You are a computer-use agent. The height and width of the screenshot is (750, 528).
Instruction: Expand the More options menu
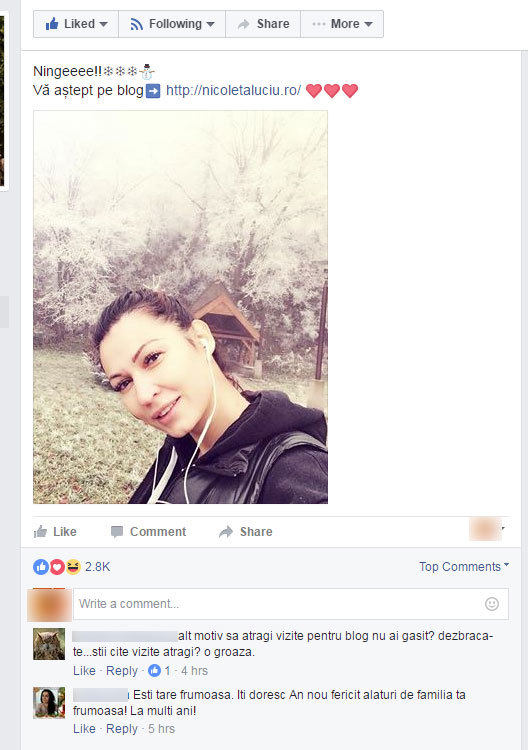point(342,24)
